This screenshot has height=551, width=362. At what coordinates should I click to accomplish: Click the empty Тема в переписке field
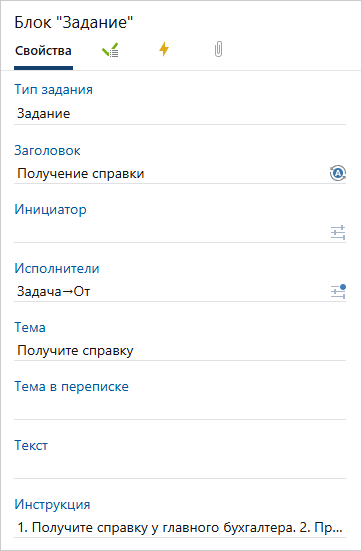pyautogui.click(x=180, y=410)
